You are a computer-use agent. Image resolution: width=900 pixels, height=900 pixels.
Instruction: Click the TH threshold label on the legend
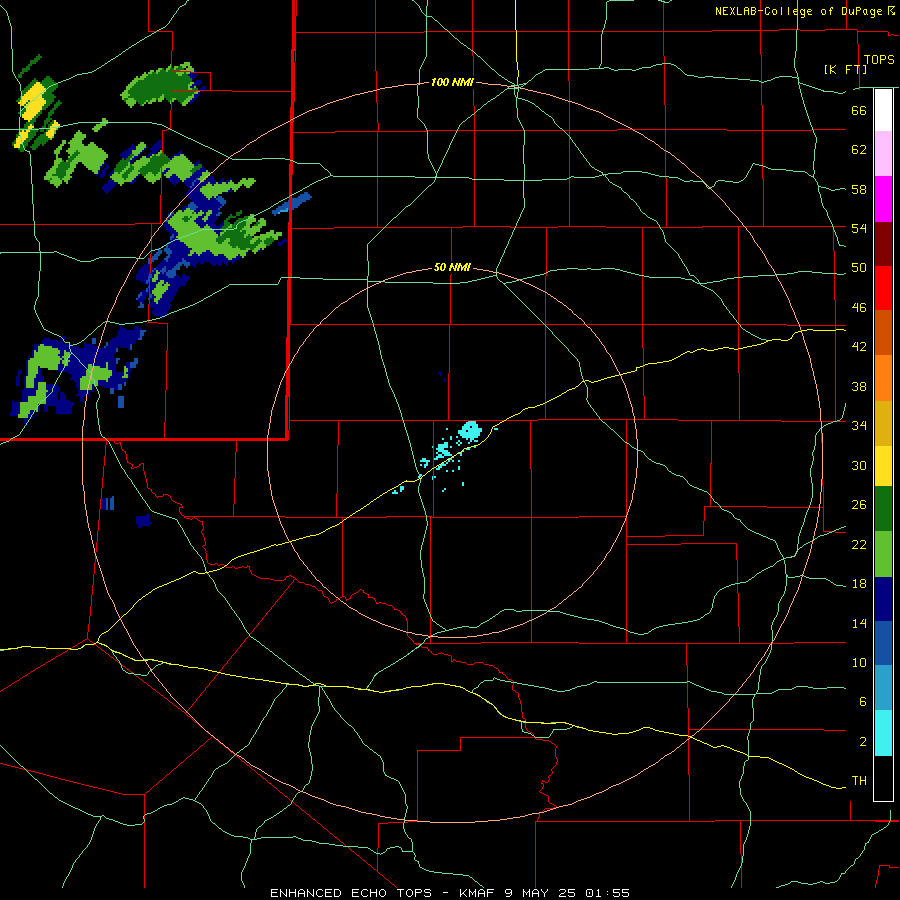[x=859, y=781]
